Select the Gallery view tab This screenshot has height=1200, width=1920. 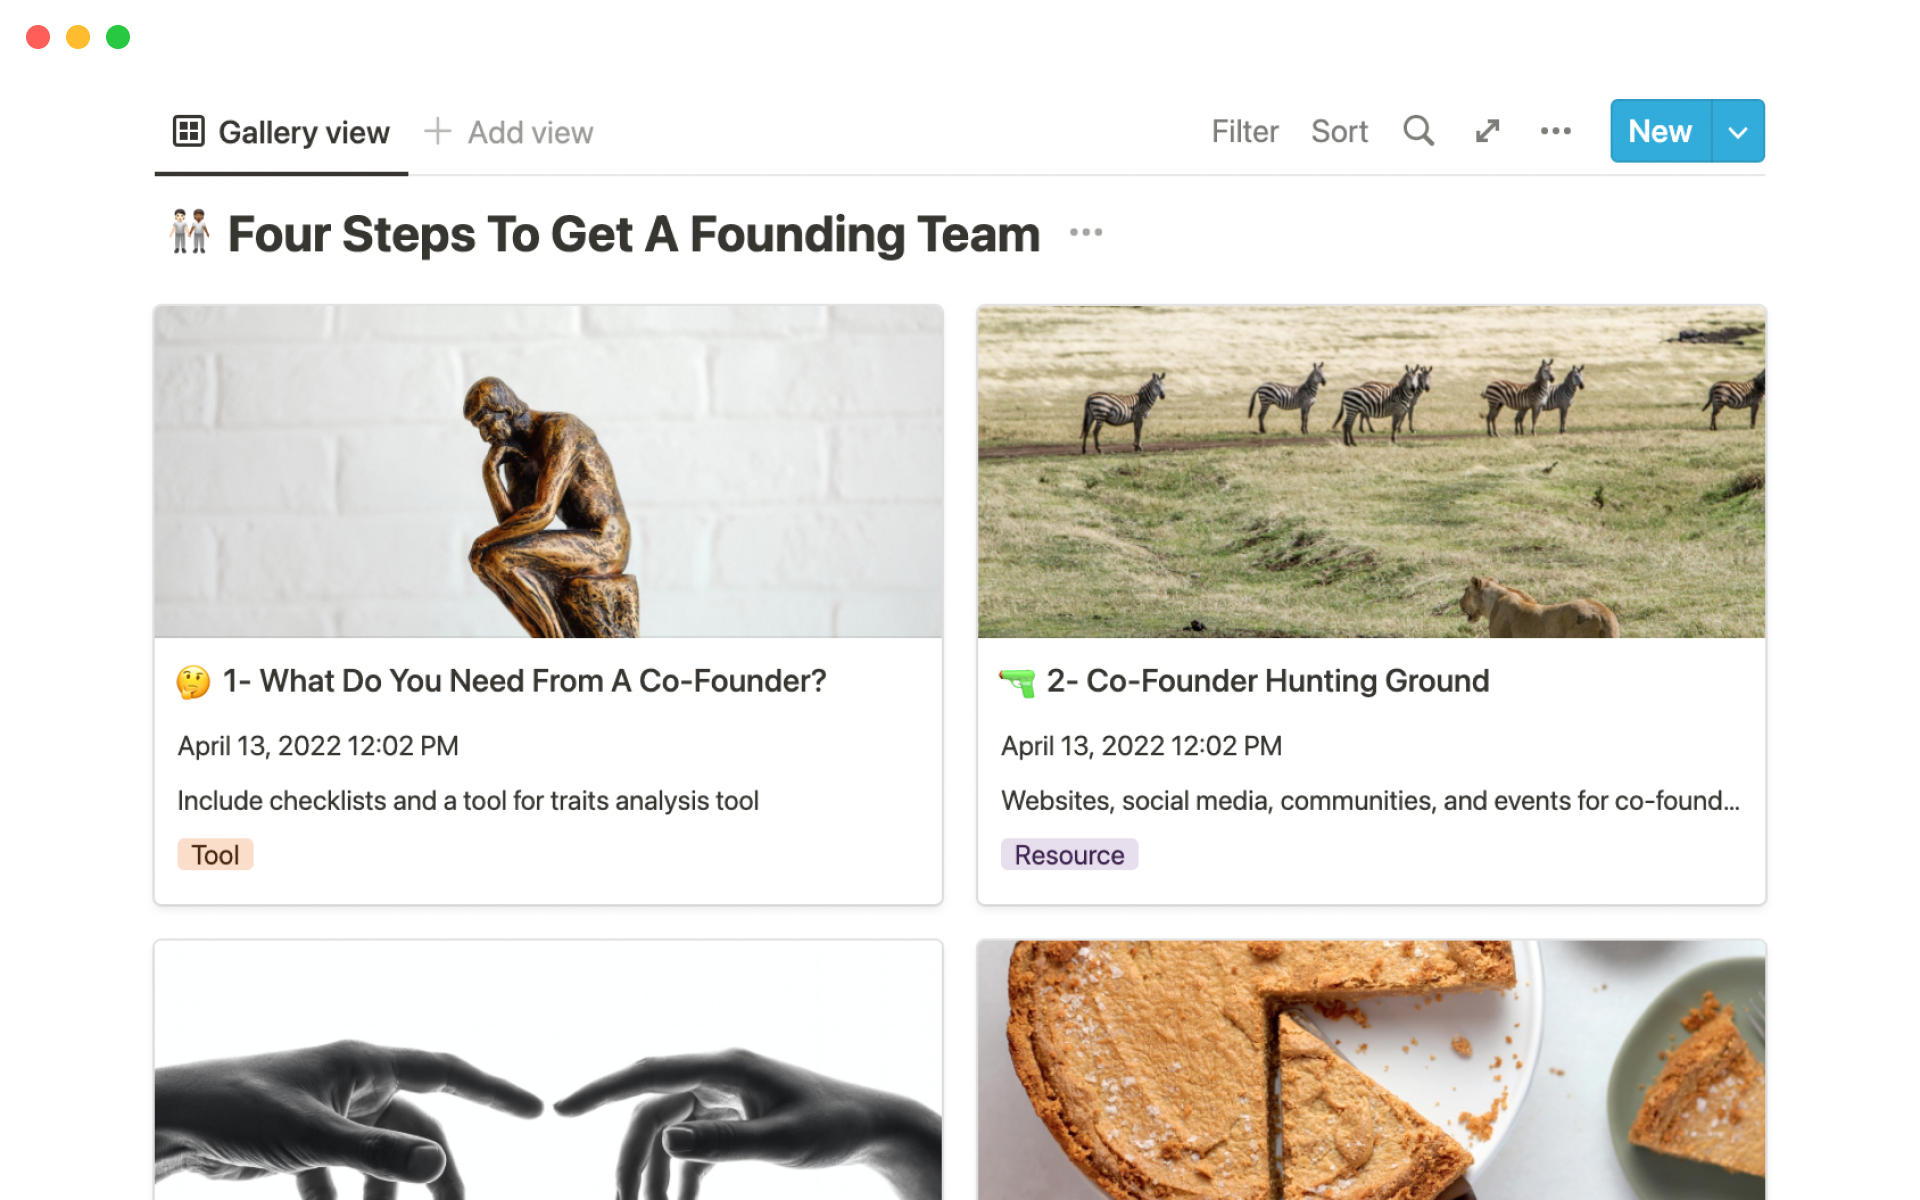(303, 132)
